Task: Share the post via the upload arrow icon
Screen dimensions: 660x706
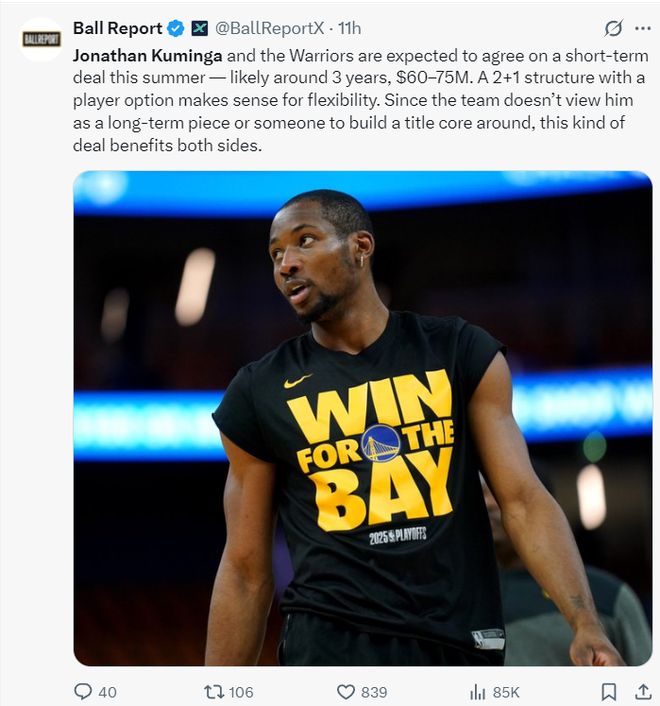Action: pyautogui.click(x=641, y=691)
